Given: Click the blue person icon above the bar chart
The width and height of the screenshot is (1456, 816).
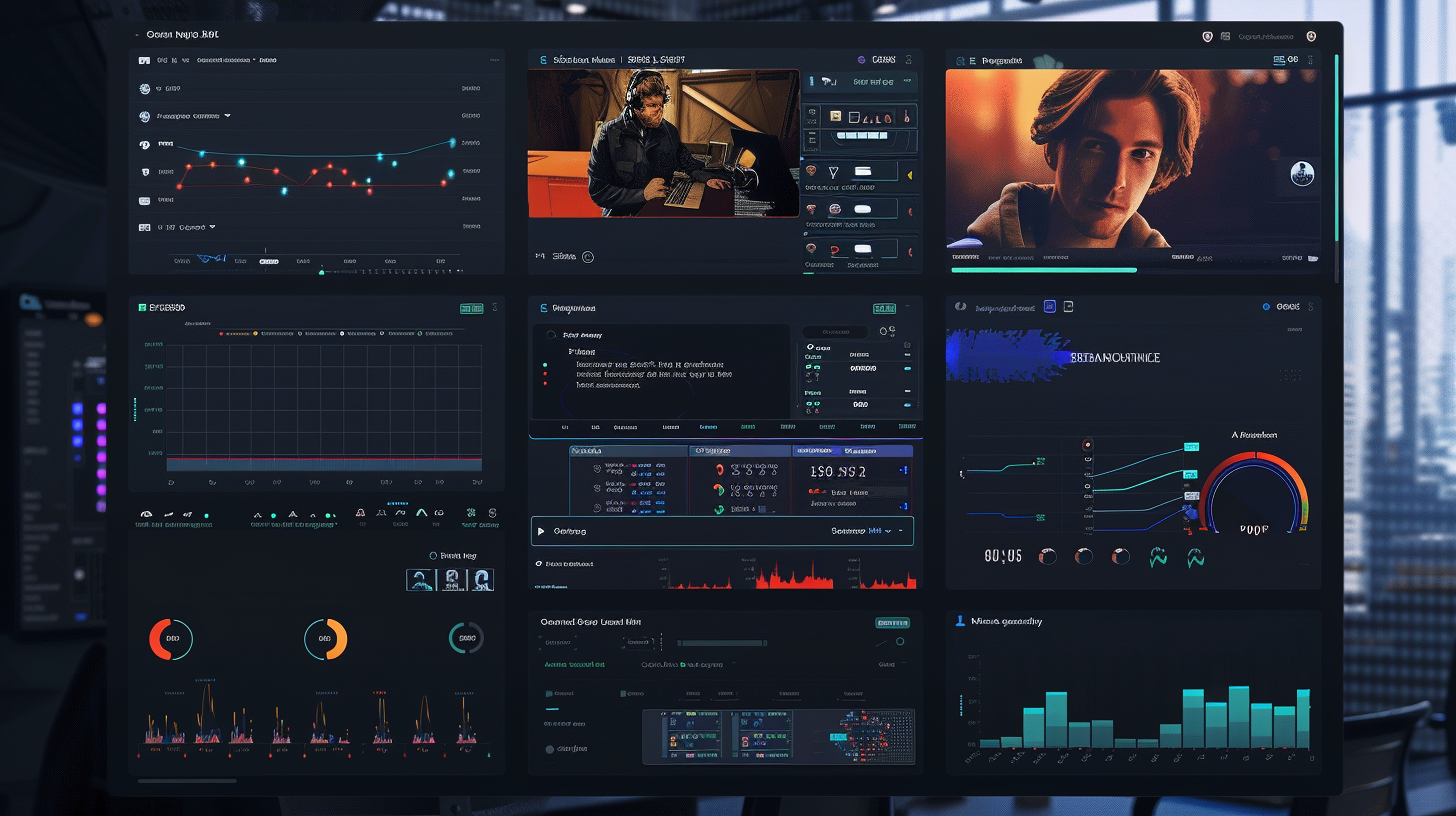Looking at the screenshot, I should (x=961, y=621).
